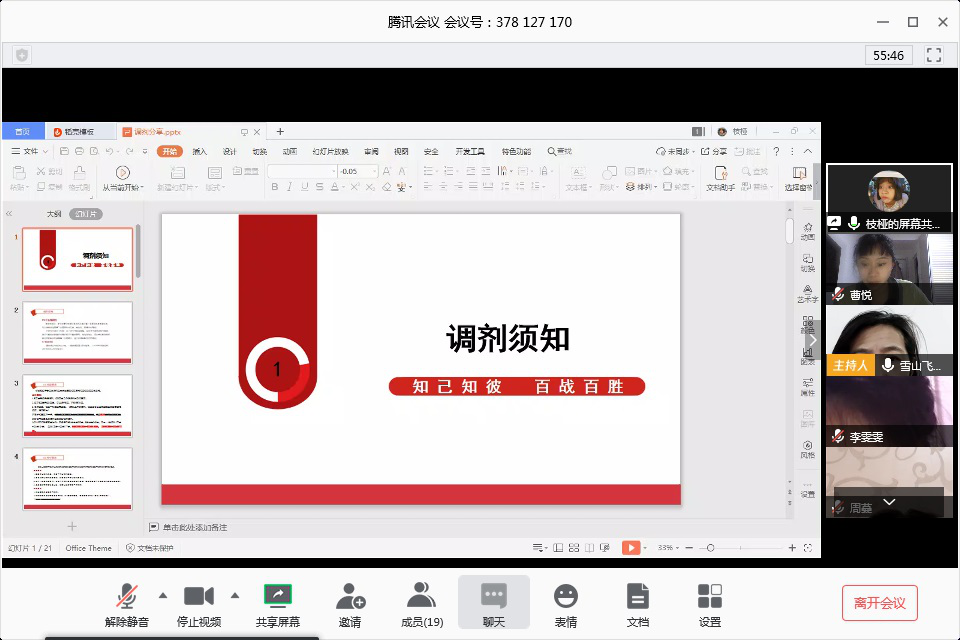Select 曹悦 participant video tile

pos(889,268)
